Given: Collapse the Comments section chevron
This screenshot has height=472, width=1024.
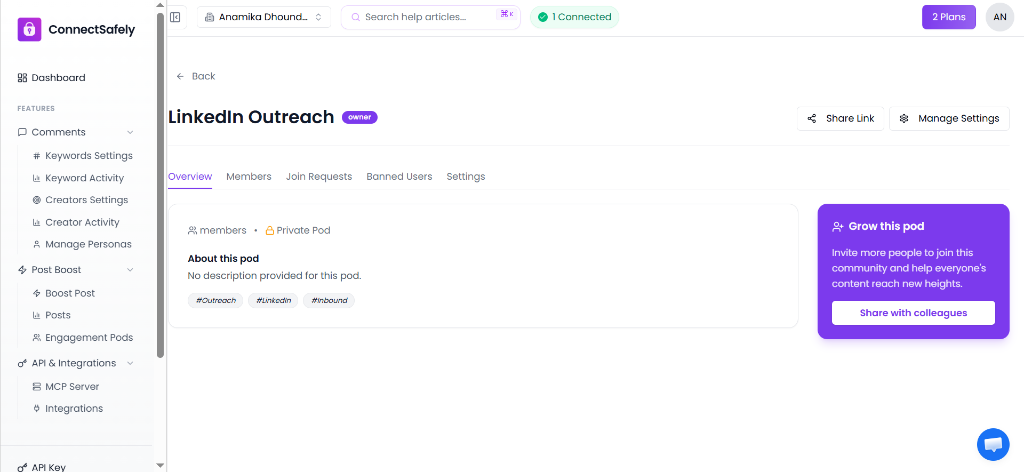Looking at the screenshot, I should click(x=130, y=132).
